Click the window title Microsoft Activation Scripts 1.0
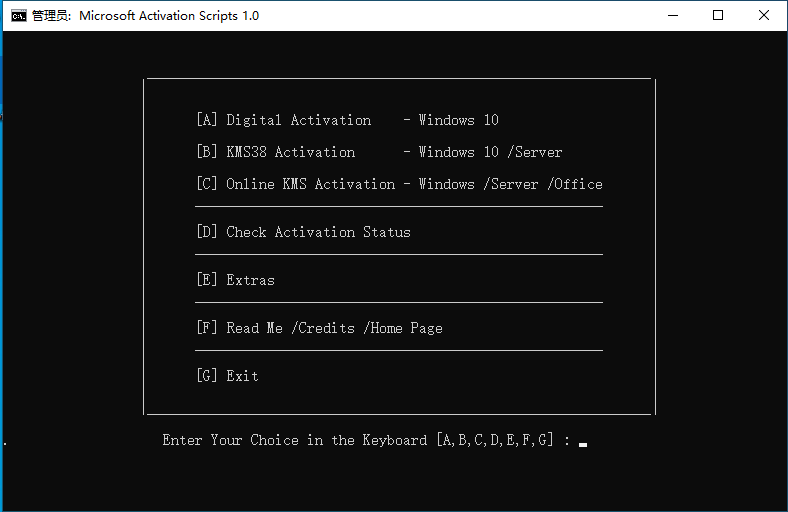788x512 pixels. click(x=169, y=16)
